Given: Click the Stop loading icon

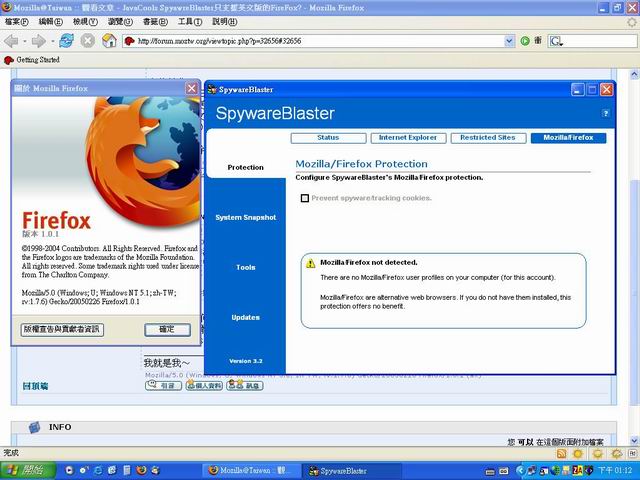Looking at the screenshot, I should 87,41.
